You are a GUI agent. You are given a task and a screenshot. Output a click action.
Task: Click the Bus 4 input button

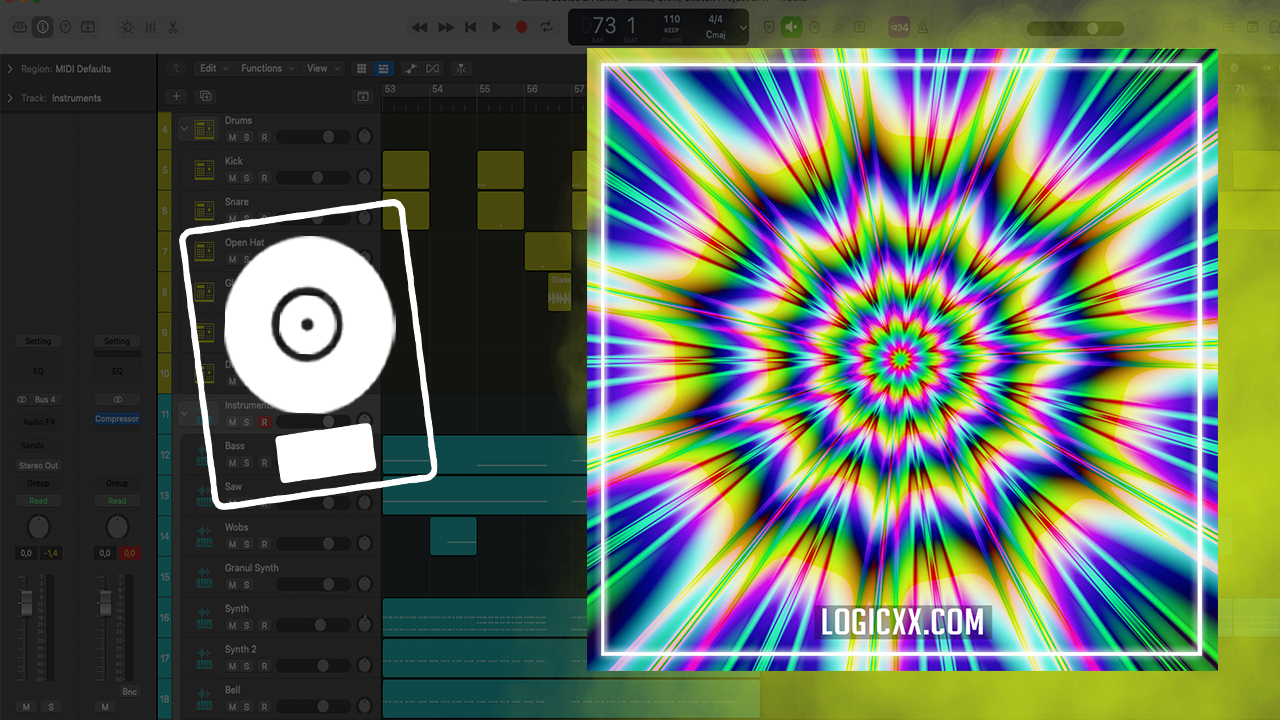(45, 400)
